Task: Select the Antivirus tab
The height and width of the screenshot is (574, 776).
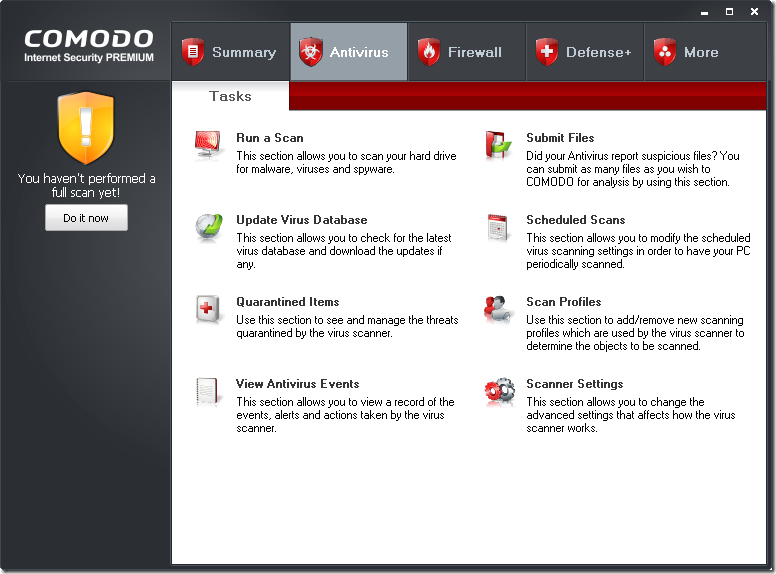Action: click(x=349, y=51)
